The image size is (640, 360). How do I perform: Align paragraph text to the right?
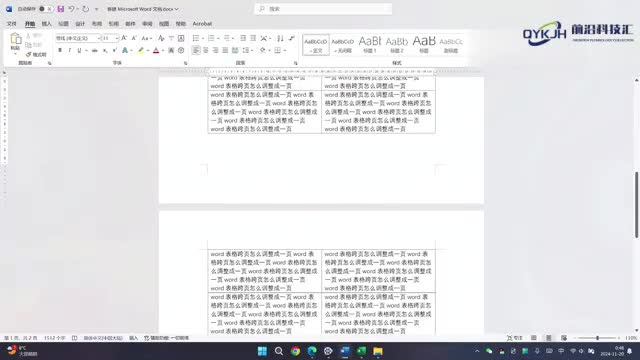point(216,50)
